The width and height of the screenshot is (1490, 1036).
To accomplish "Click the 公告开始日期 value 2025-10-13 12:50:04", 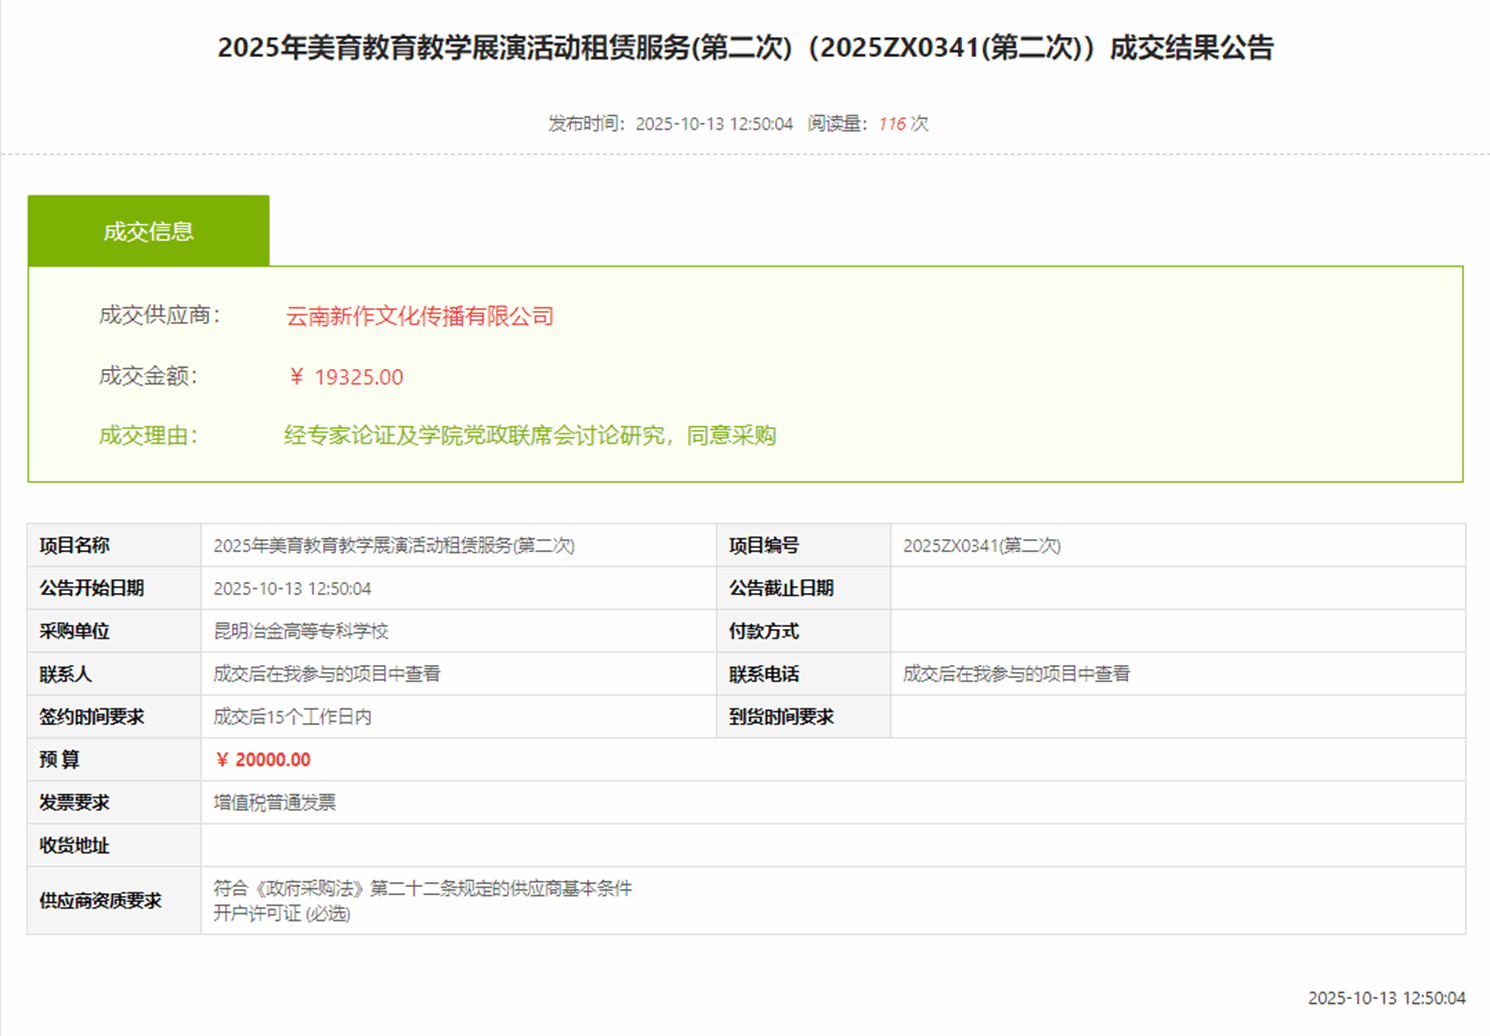I will coord(292,589).
